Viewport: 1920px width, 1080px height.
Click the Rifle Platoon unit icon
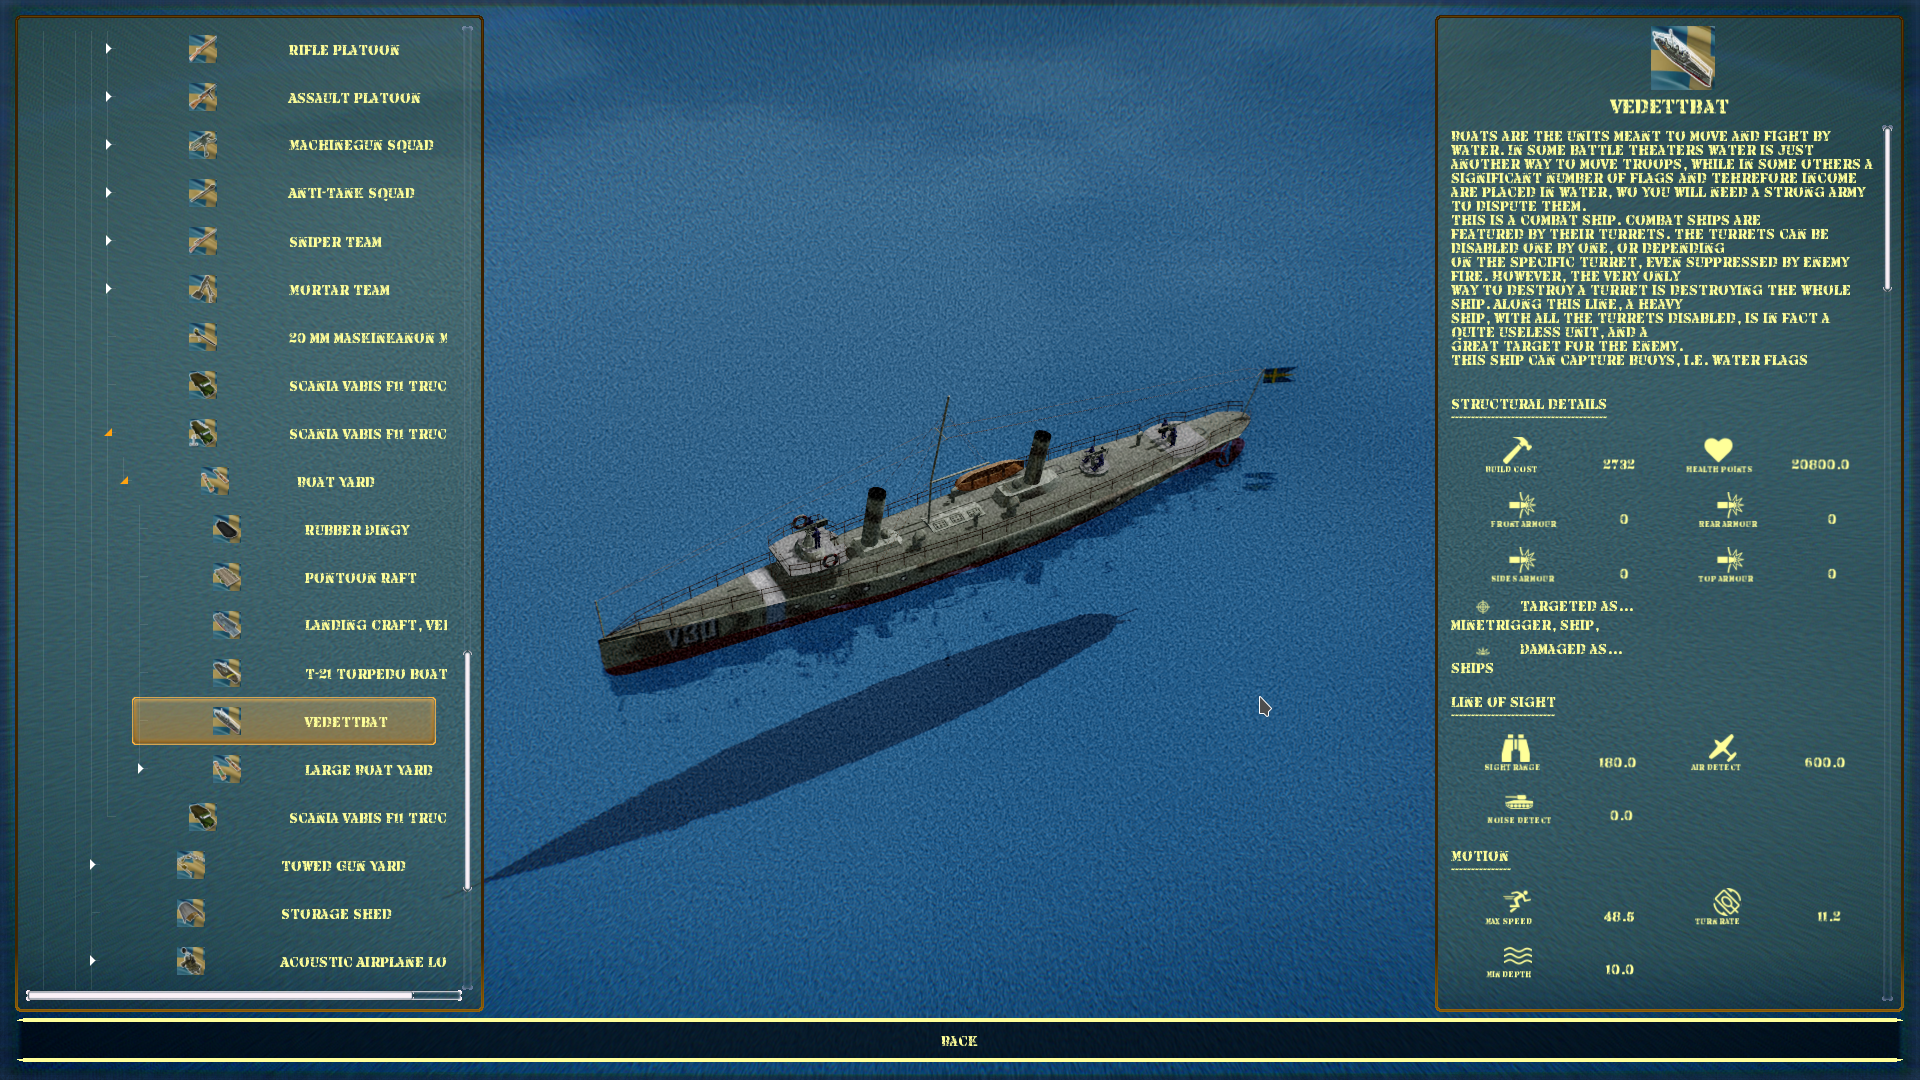203,49
